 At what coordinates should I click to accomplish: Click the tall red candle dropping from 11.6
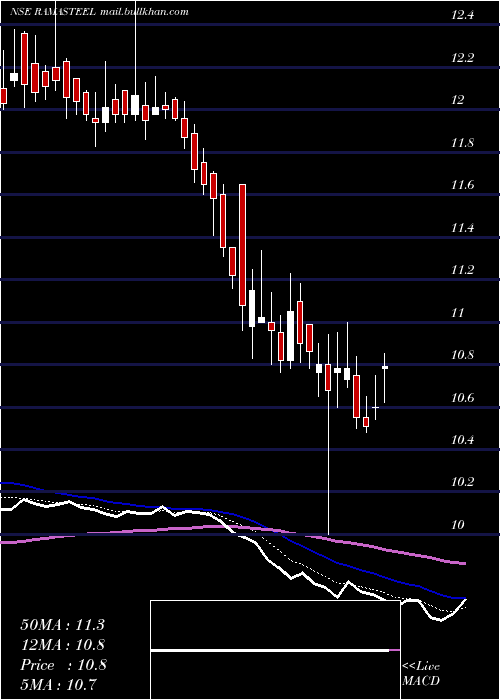pyautogui.click(x=242, y=245)
